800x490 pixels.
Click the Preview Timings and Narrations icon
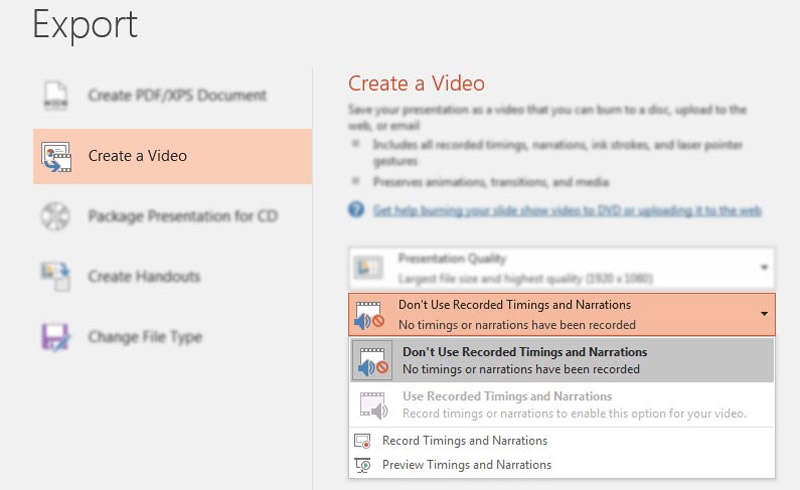tap(362, 465)
